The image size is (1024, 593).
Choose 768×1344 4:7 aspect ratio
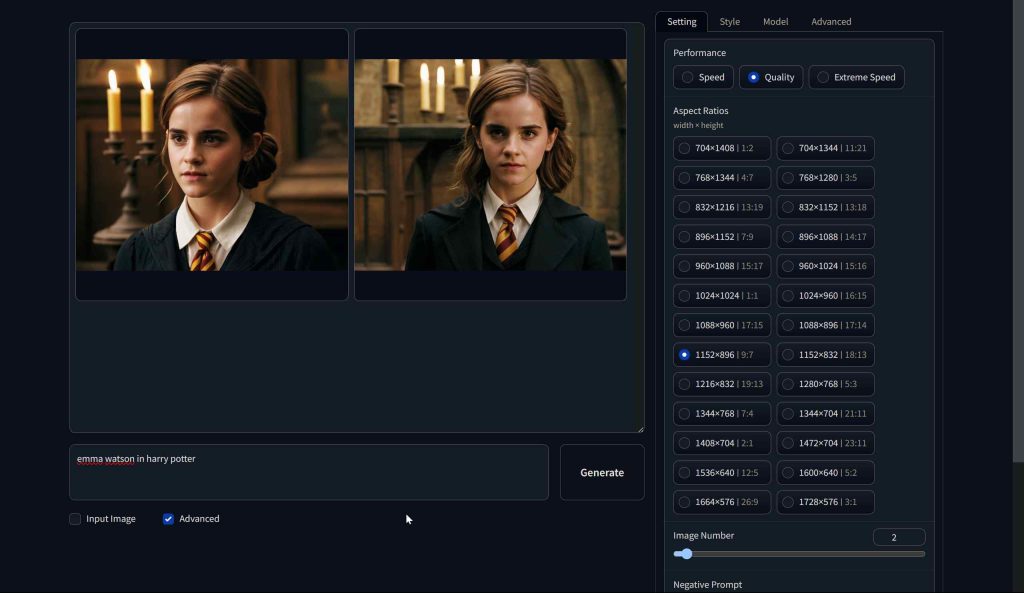722,178
